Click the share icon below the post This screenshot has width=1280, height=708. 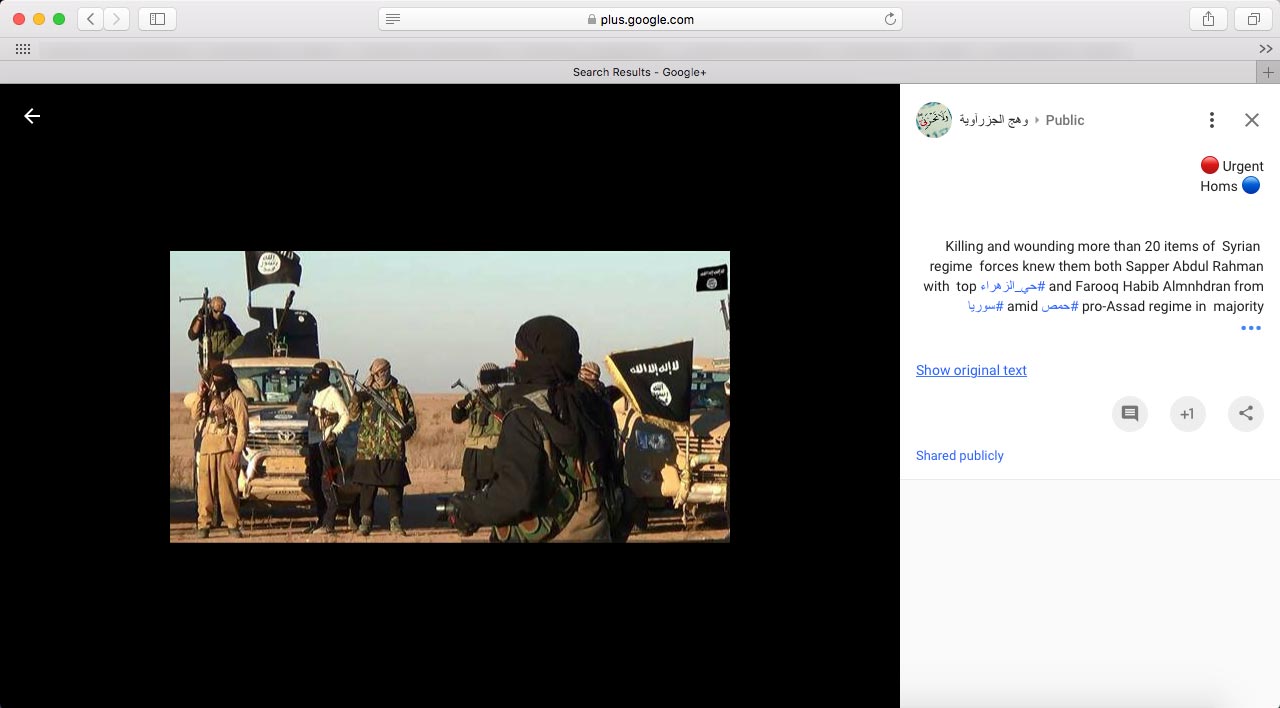pos(1246,414)
